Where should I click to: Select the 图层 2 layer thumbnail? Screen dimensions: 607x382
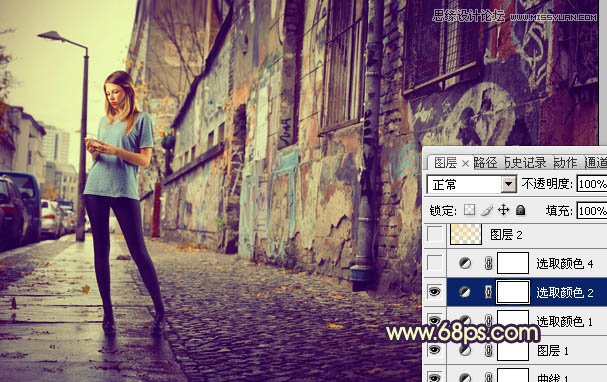[466, 234]
